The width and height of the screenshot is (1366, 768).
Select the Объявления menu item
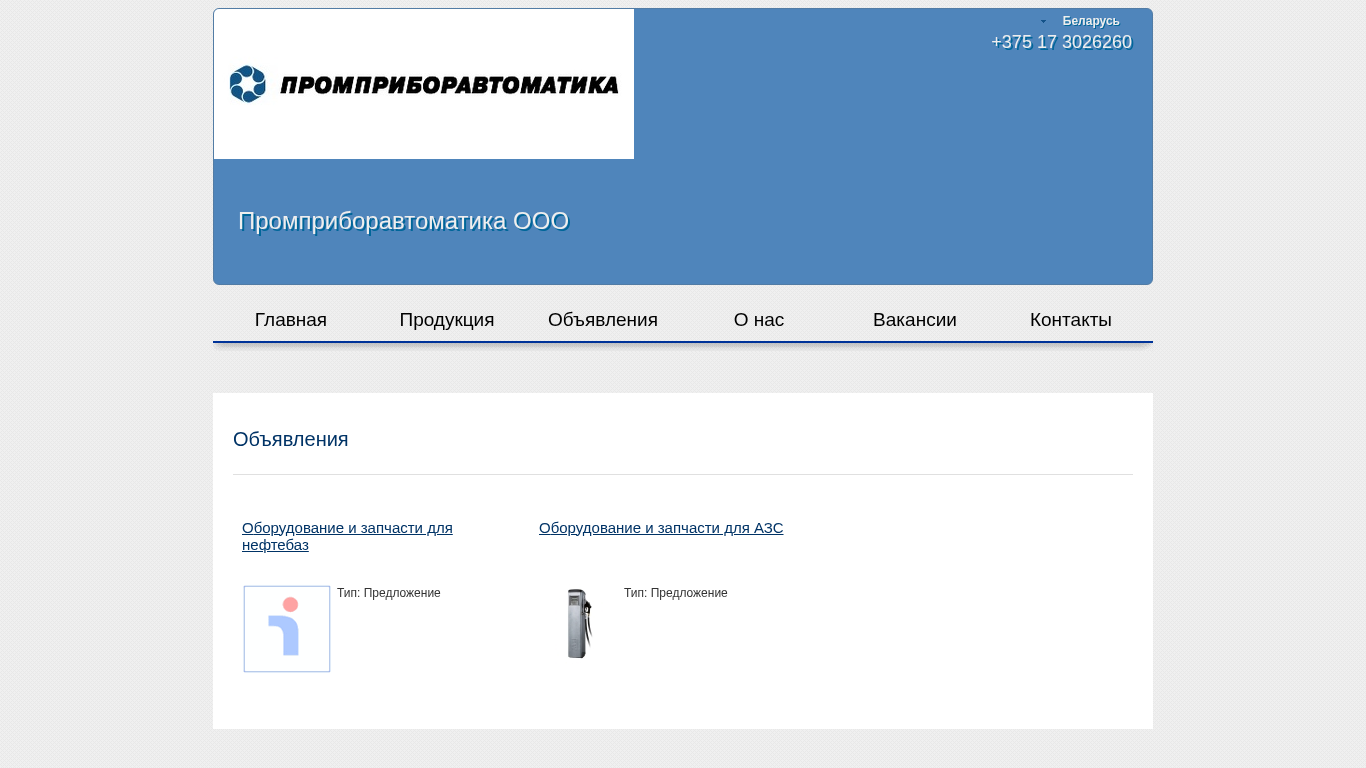point(603,320)
